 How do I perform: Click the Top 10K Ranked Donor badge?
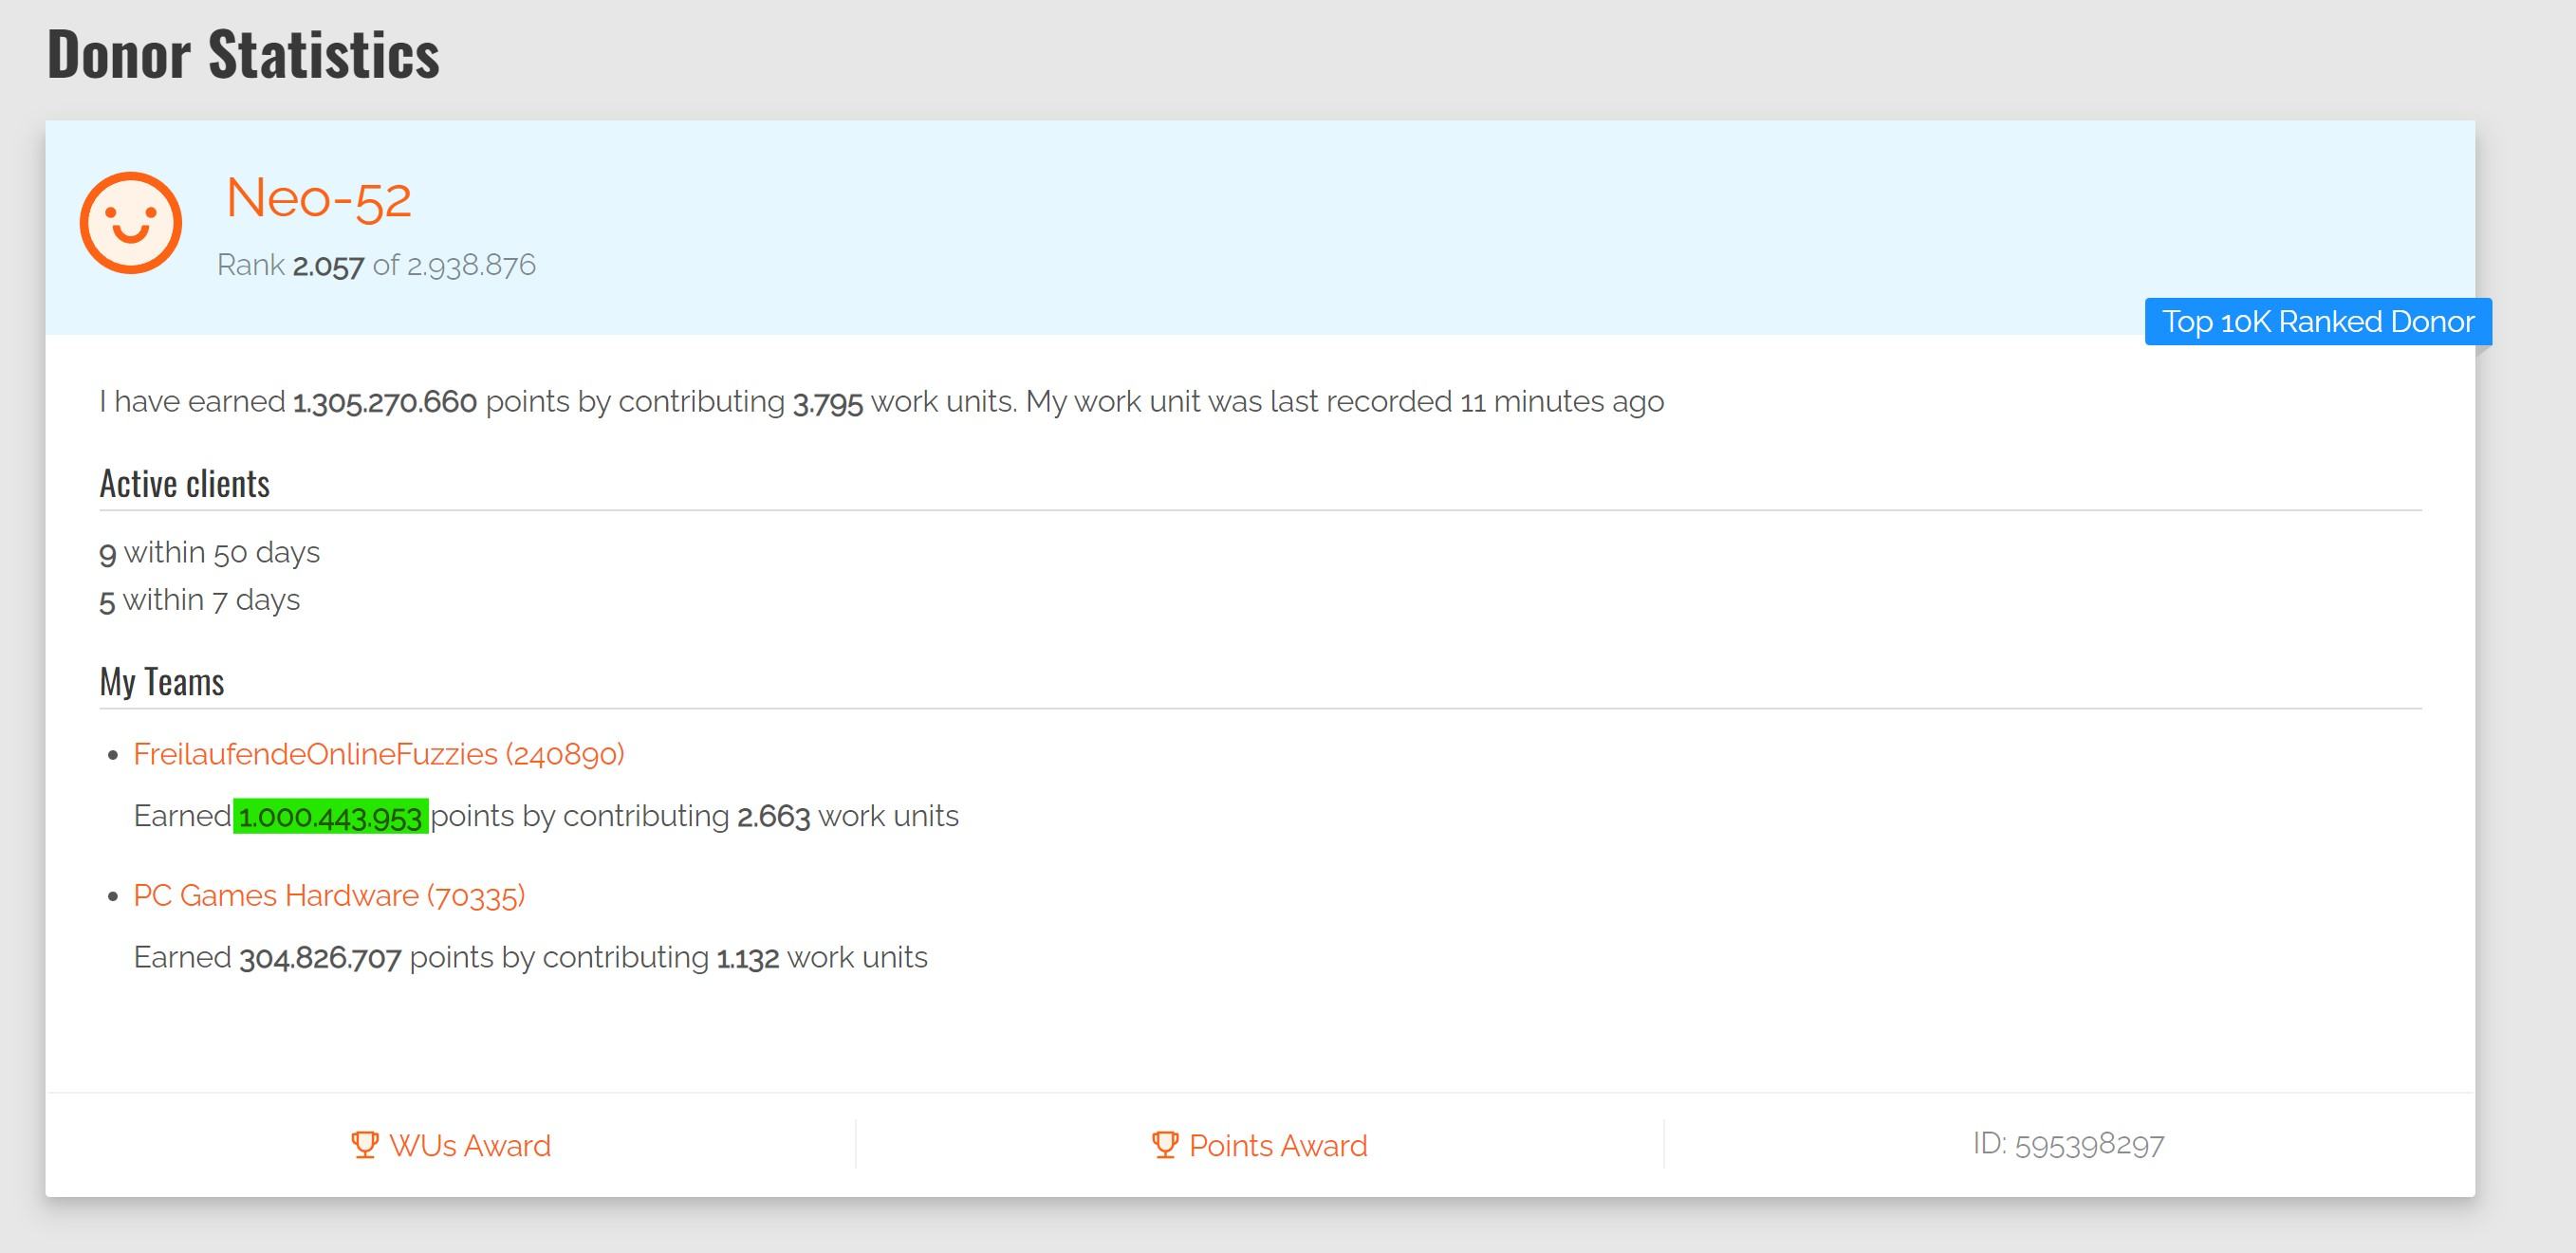click(x=2317, y=322)
